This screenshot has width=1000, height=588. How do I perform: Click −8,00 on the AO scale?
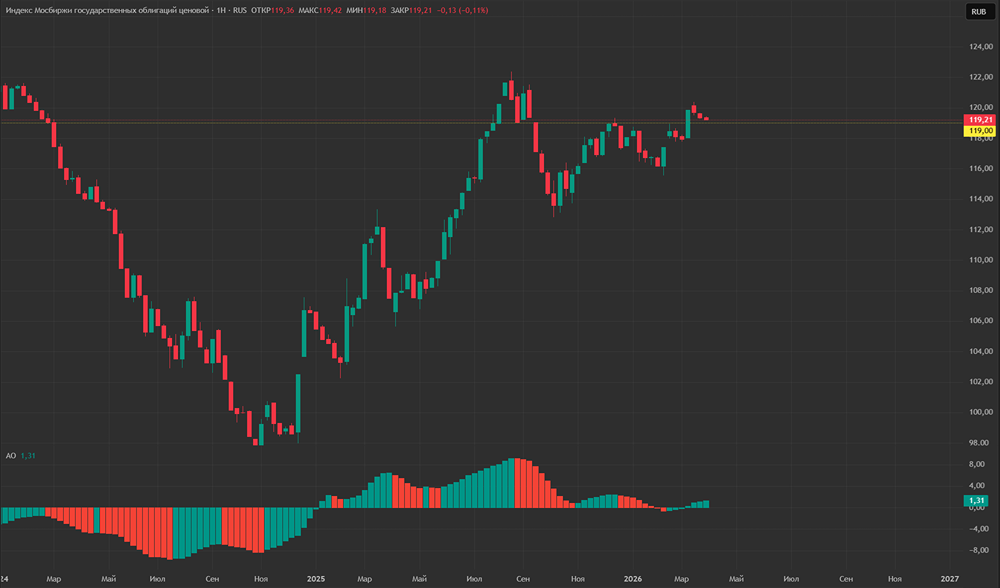(x=978, y=550)
